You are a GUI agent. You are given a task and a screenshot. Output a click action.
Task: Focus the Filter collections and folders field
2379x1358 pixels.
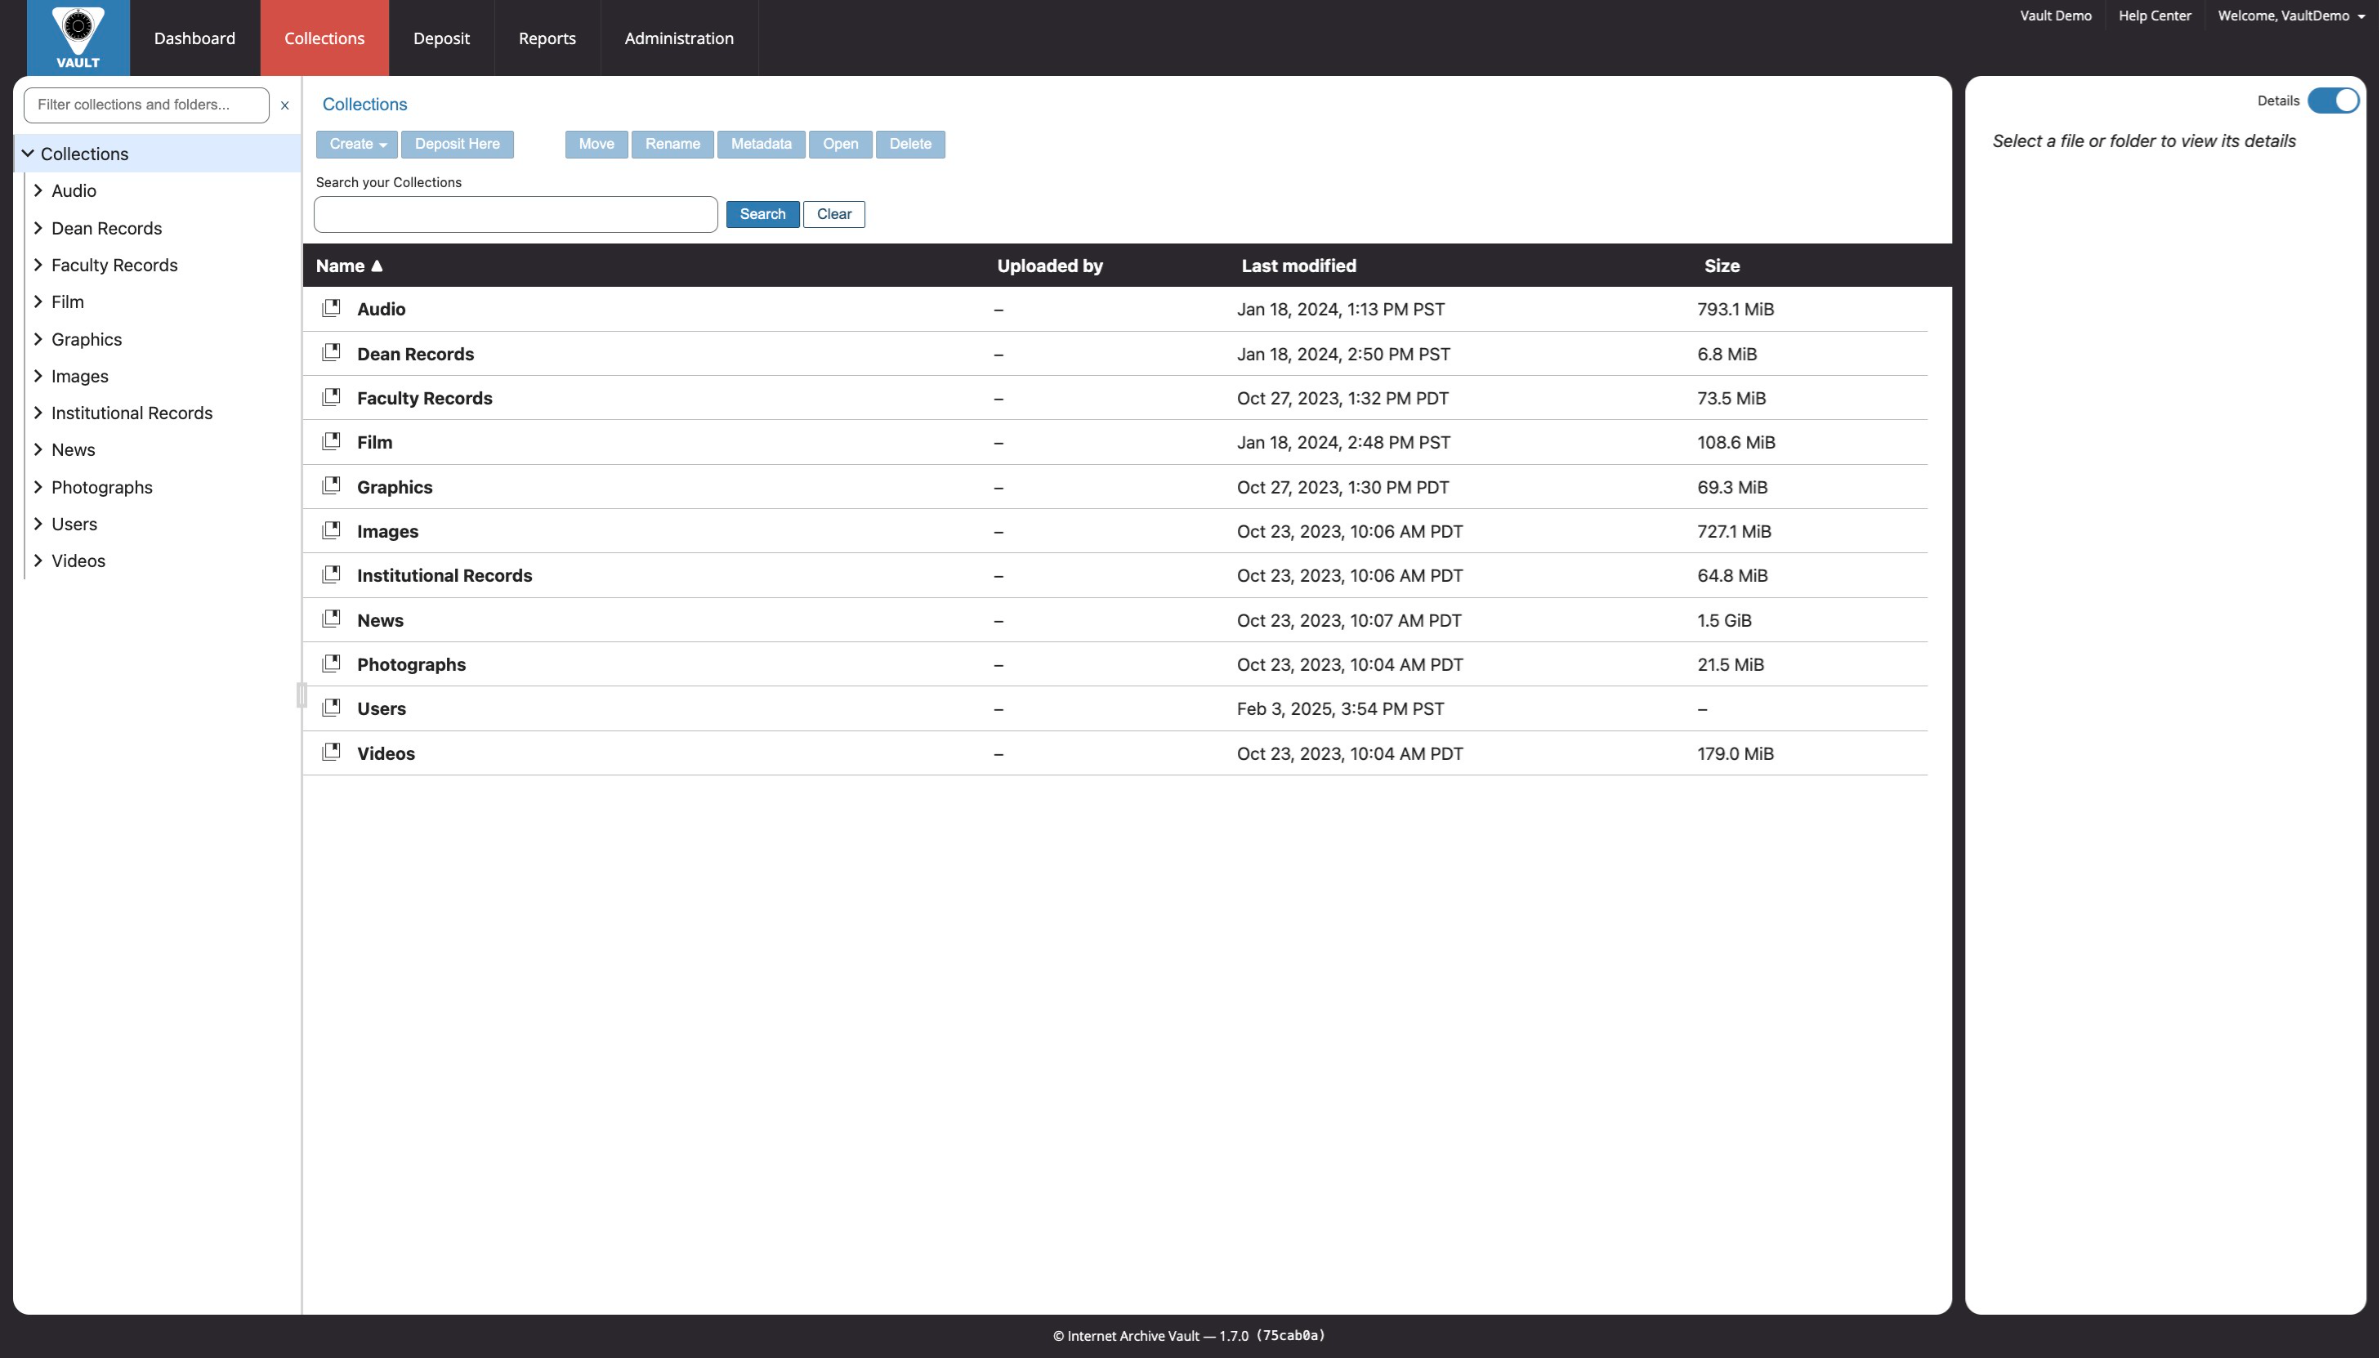click(x=146, y=105)
